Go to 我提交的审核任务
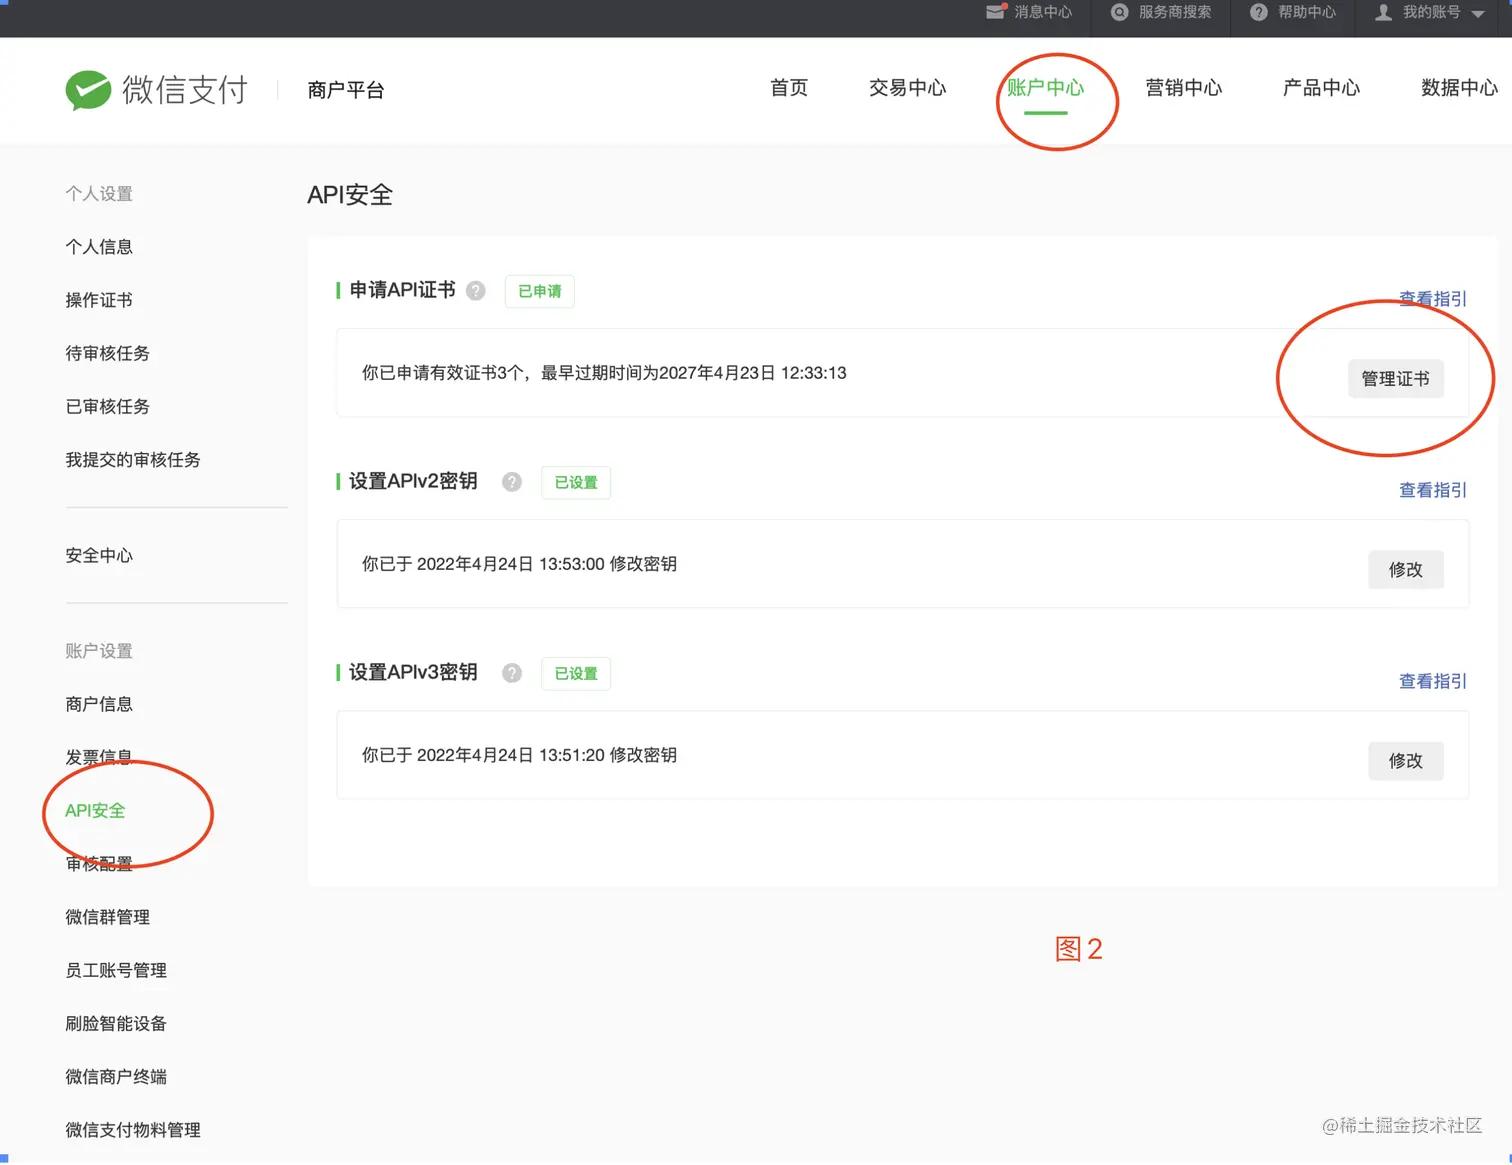 coord(133,460)
